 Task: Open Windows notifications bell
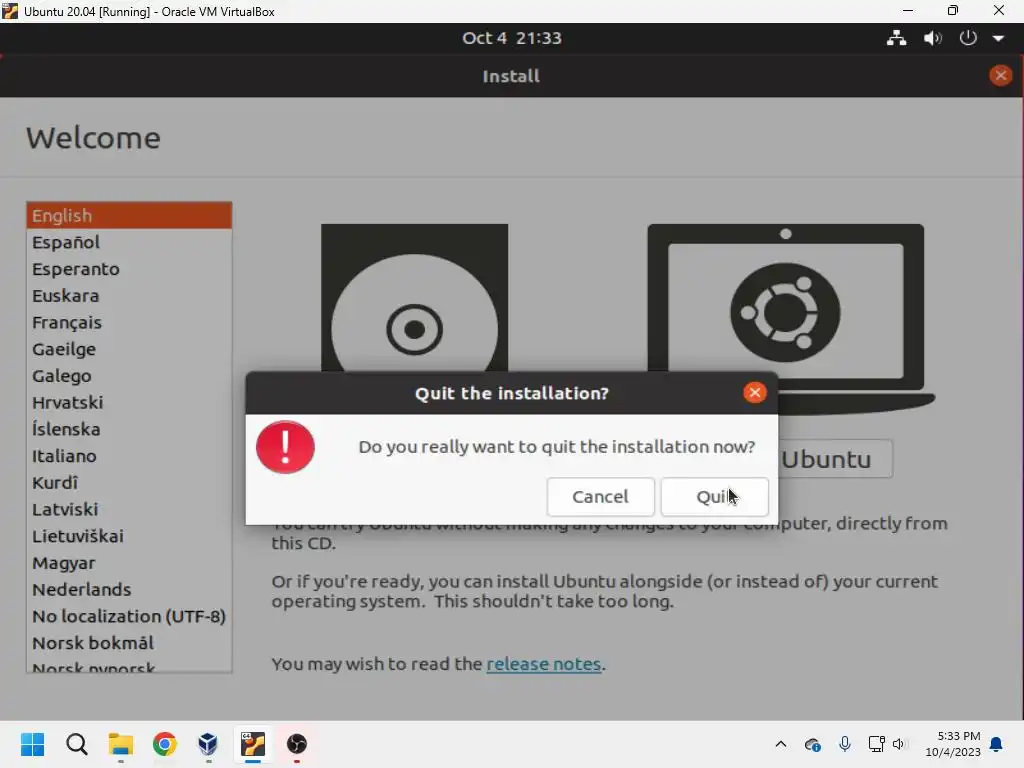(x=996, y=744)
